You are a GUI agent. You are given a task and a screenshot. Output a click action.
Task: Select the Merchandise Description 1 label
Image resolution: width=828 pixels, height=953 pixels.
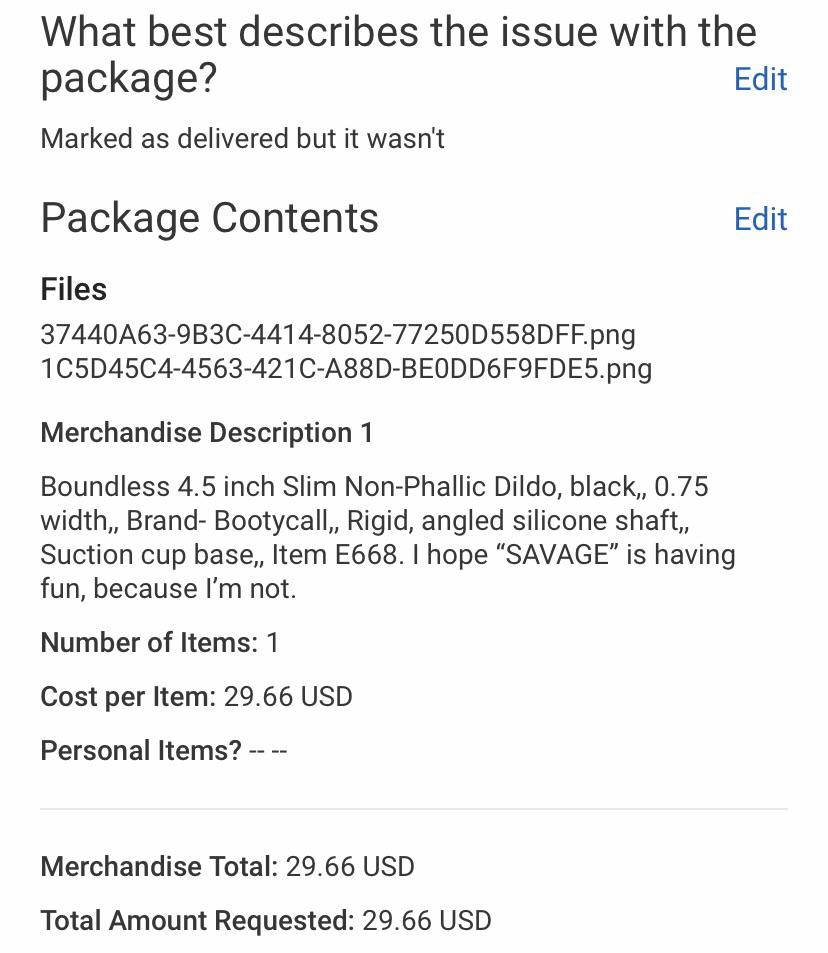coord(206,433)
